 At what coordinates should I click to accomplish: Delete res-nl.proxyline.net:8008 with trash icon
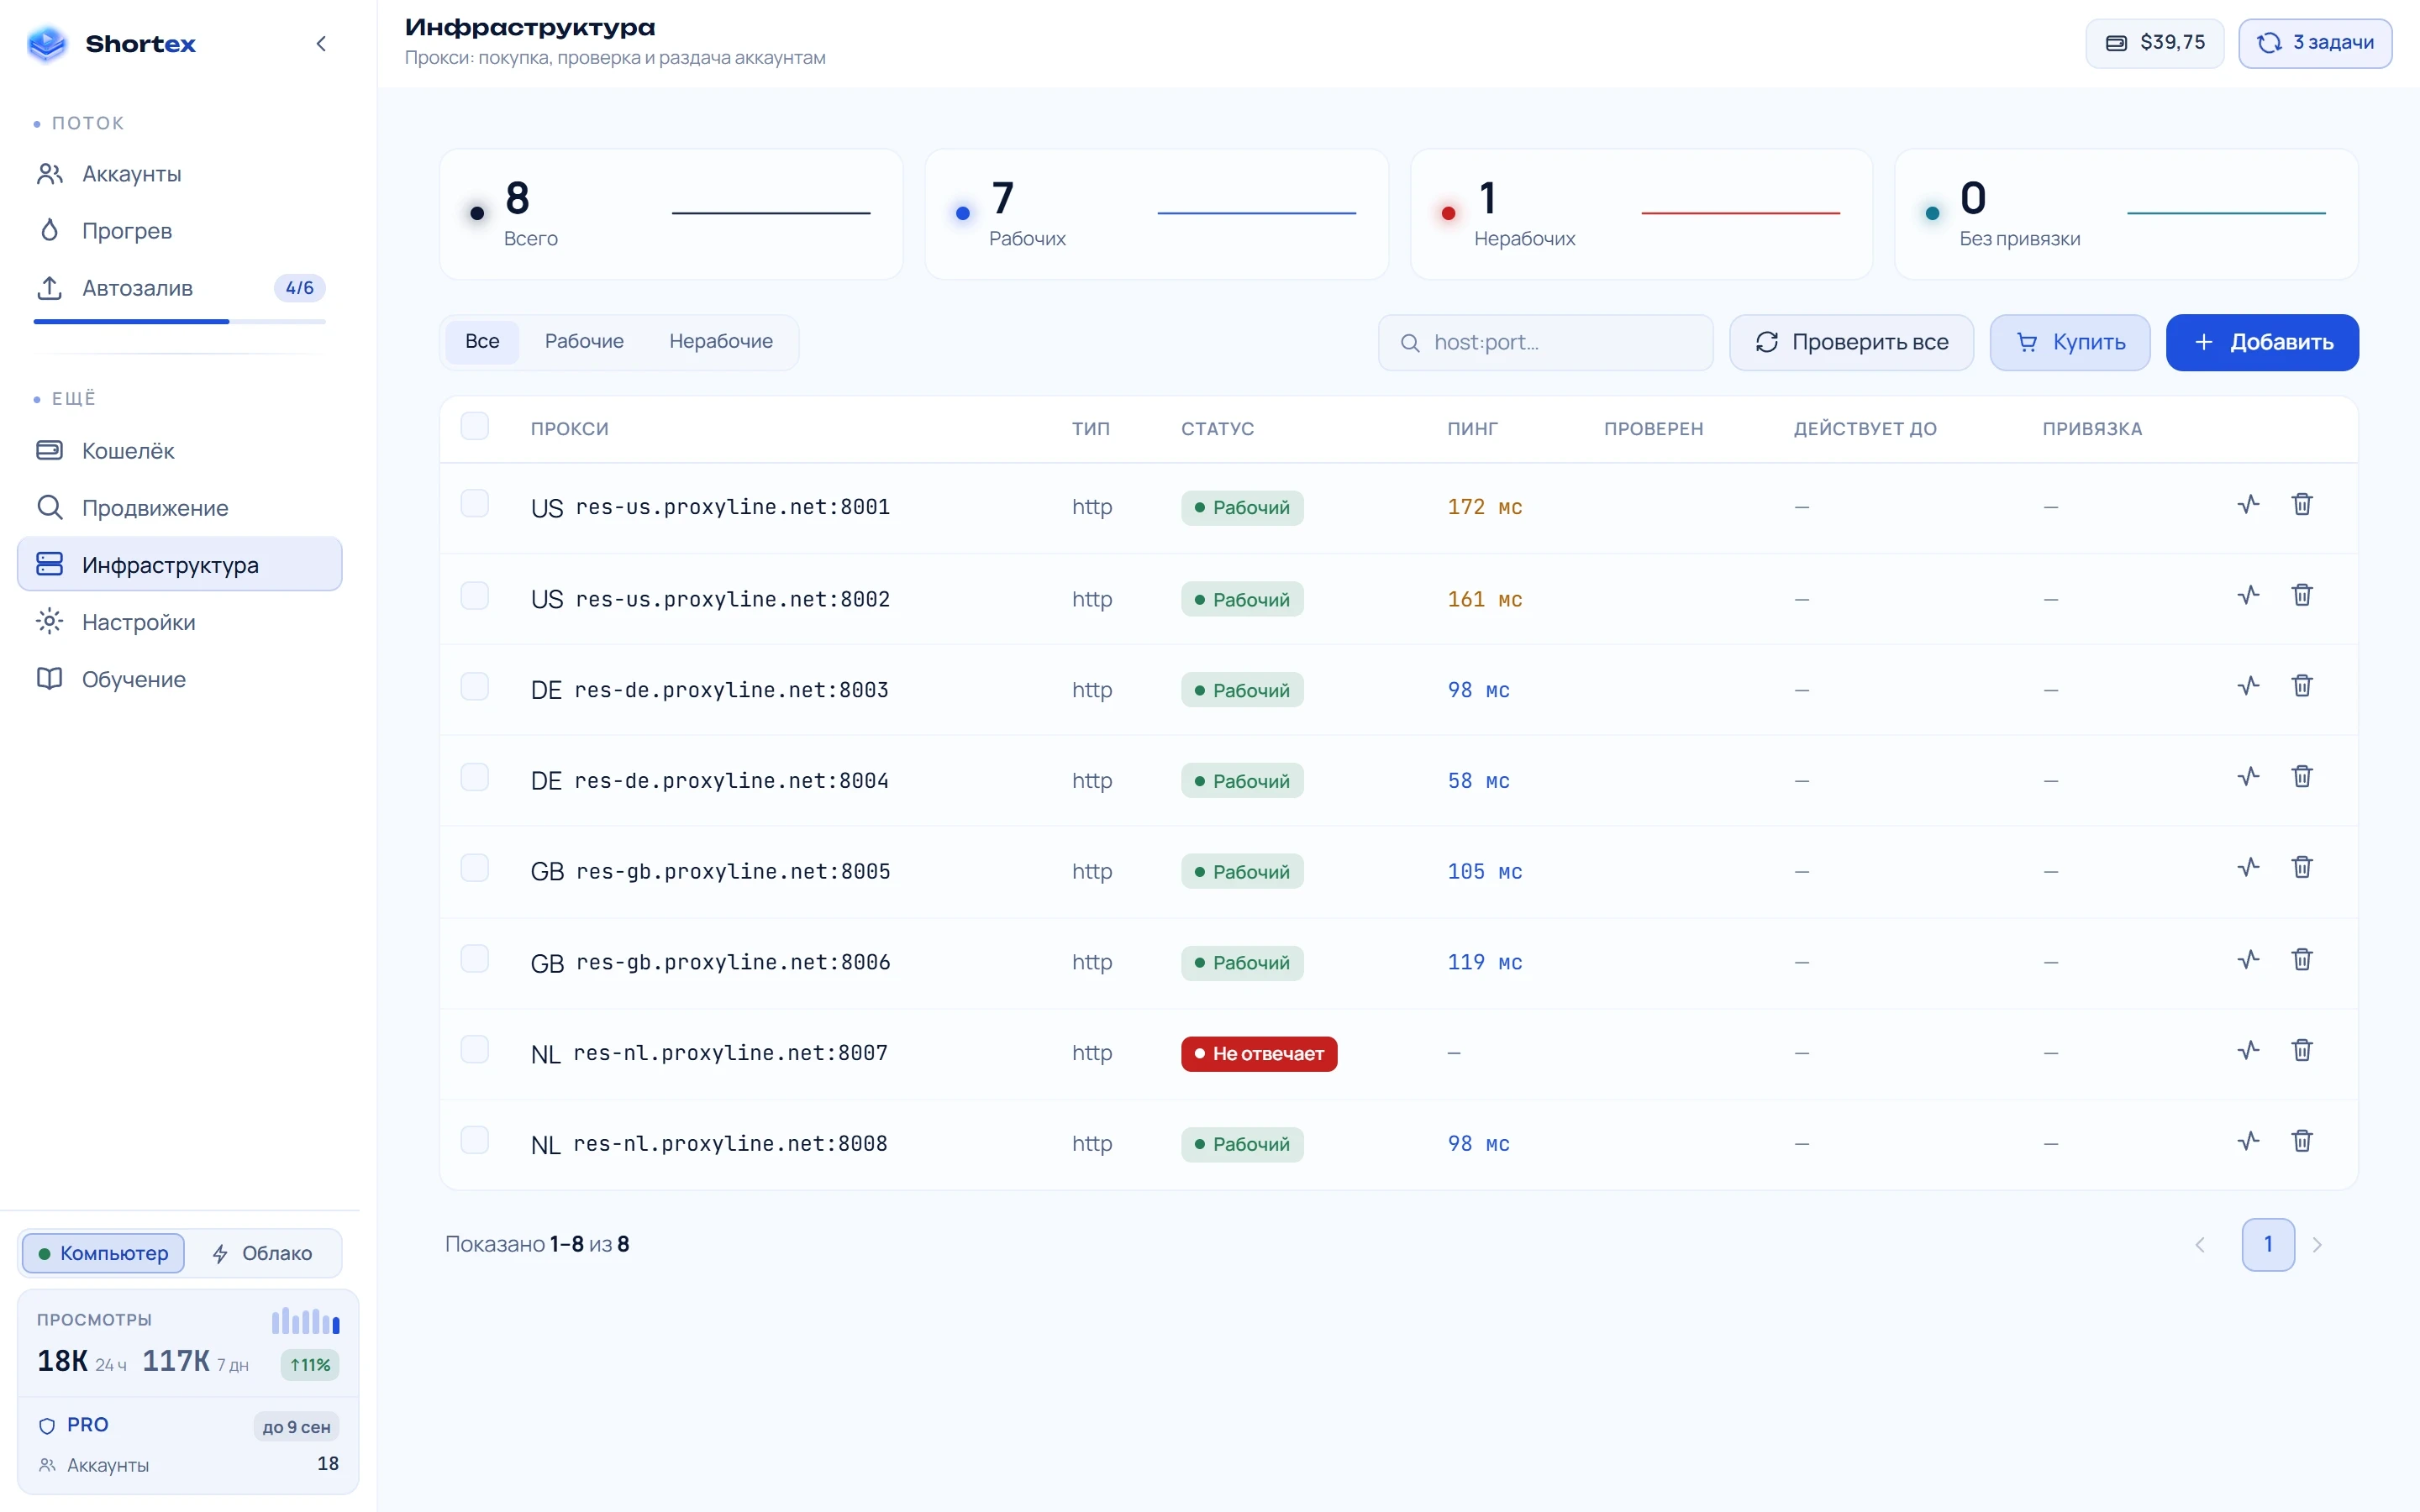[x=2302, y=1141]
